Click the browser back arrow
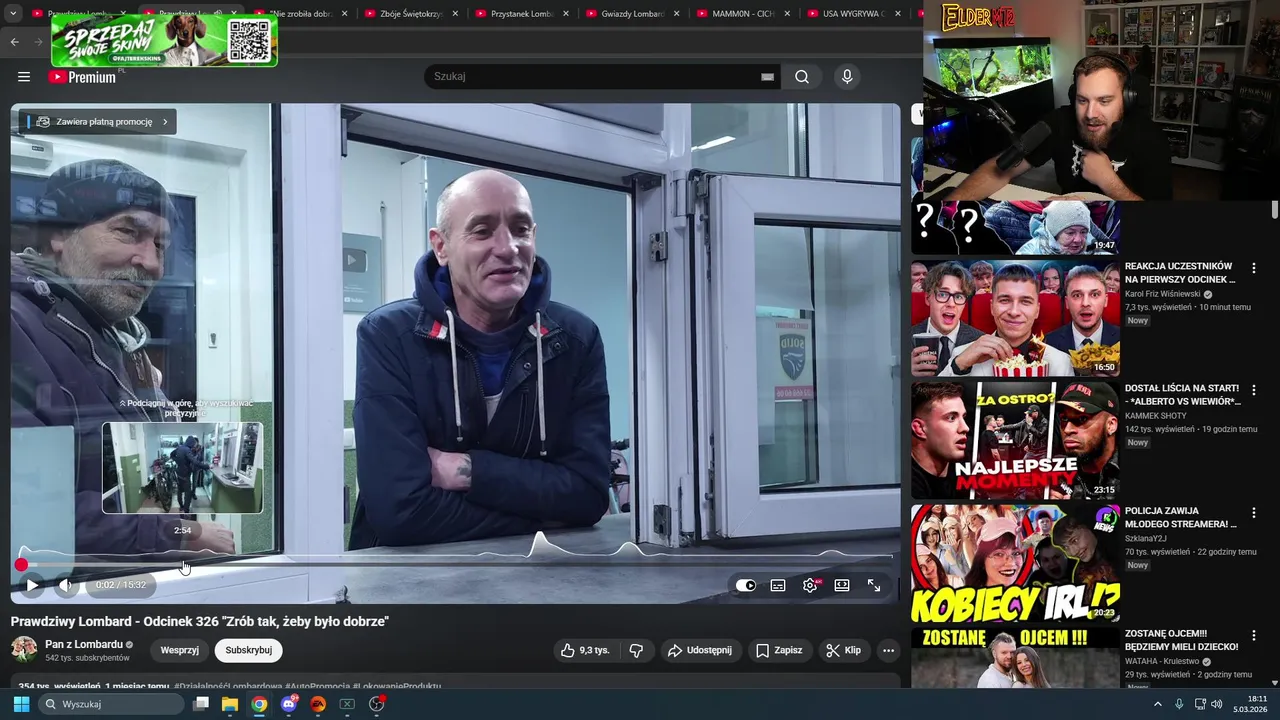Viewport: 1280px width, 720px height. click(x=14, y=42)
